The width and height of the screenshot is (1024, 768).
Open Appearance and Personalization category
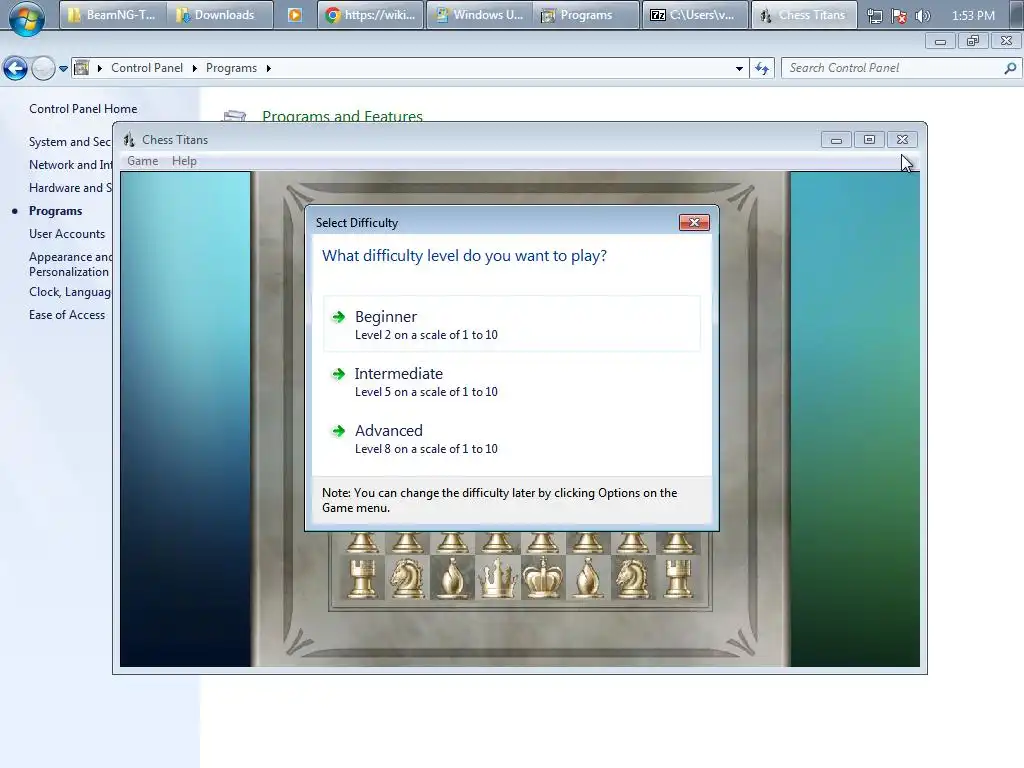pyautogui.click(x=71, y=264)
